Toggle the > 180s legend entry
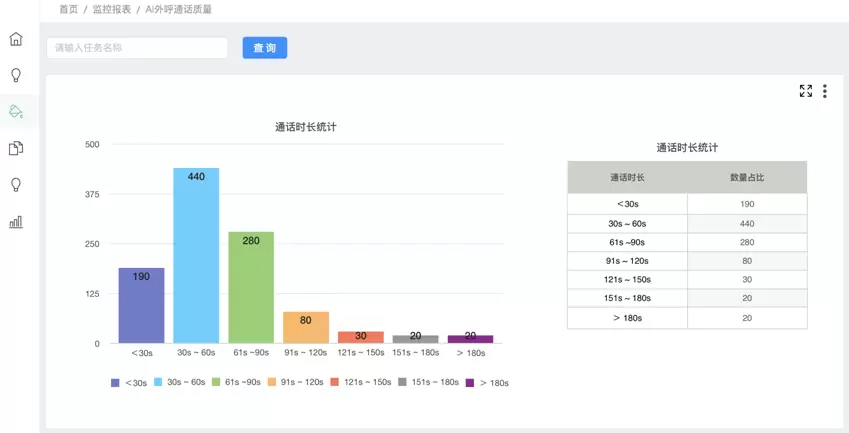Viewport: 849px width, 433px height. [x=487, y=383]
